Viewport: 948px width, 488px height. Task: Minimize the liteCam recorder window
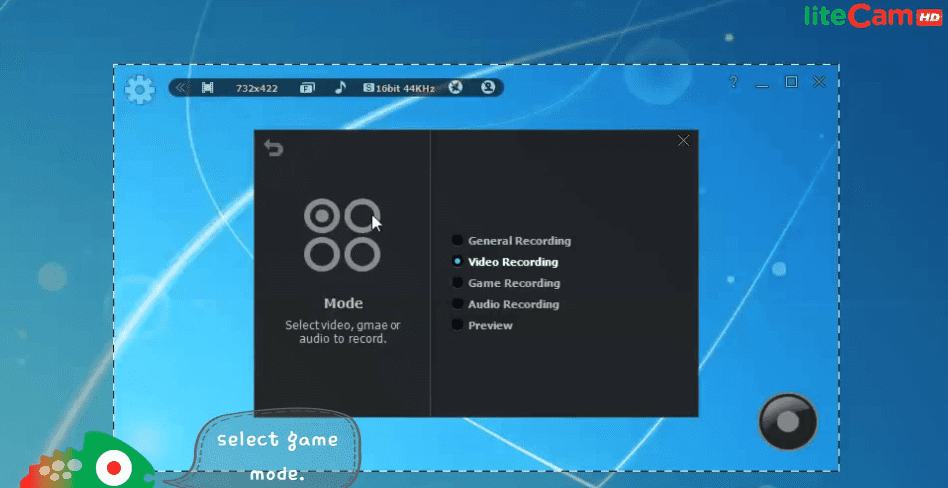pyautogui.click(x=762, y=84)
